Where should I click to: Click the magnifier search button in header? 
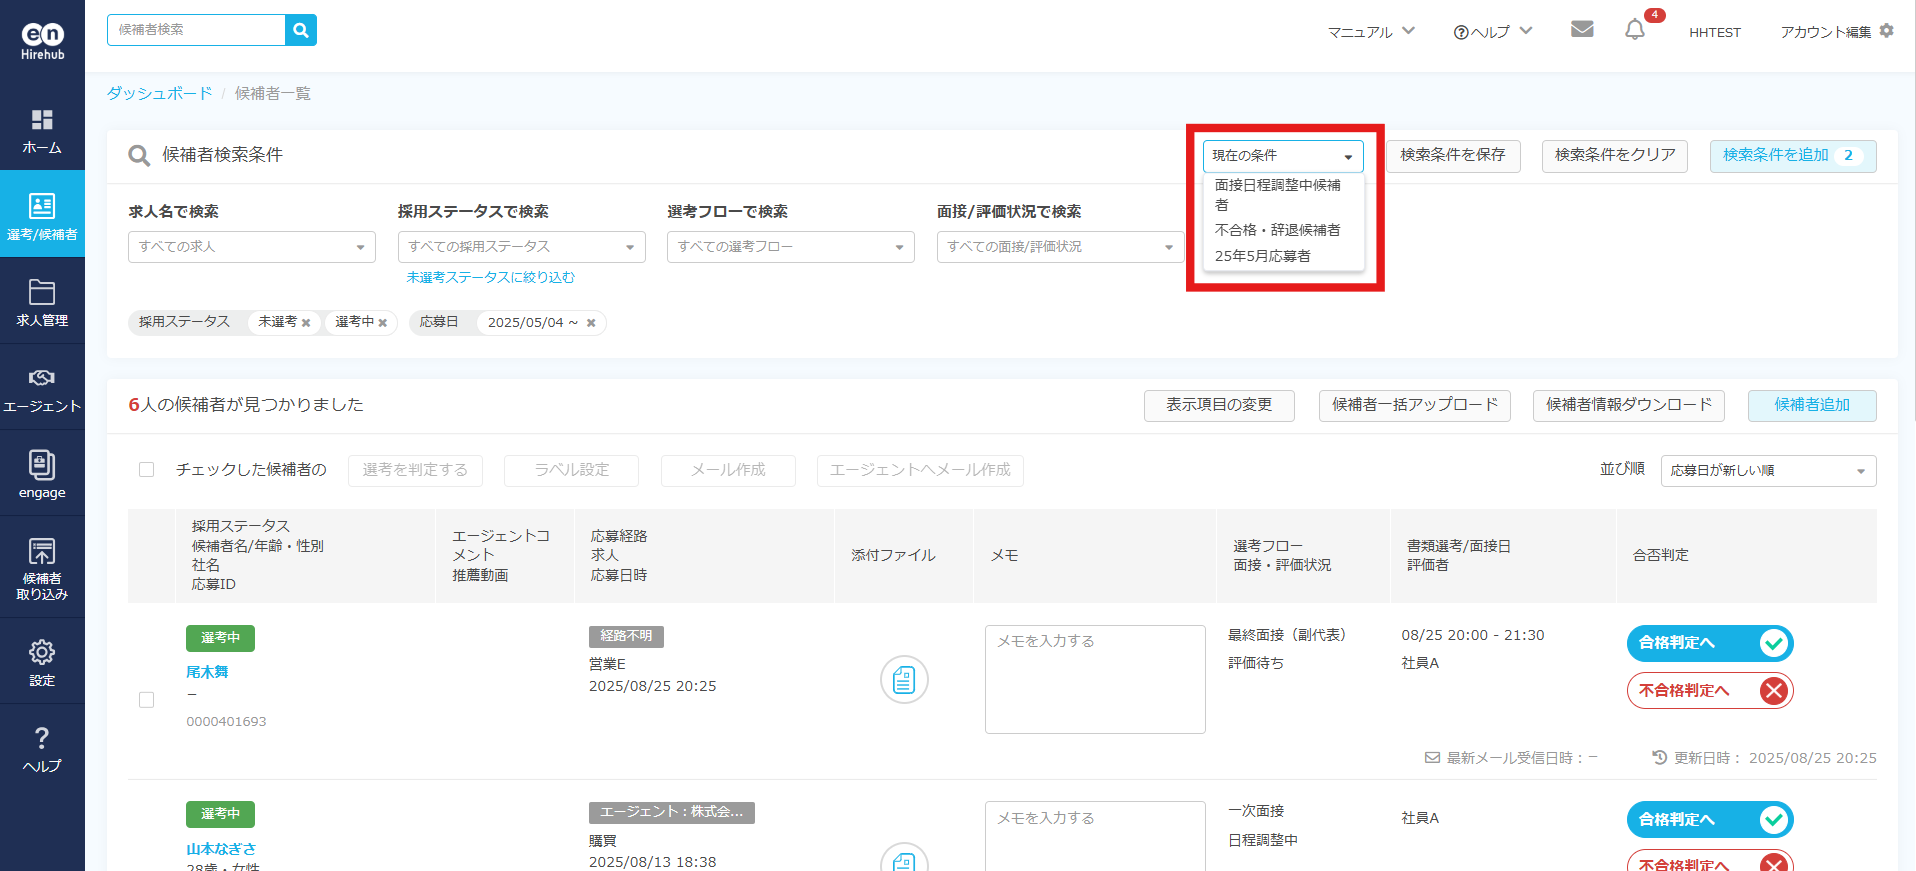point(301,30)
